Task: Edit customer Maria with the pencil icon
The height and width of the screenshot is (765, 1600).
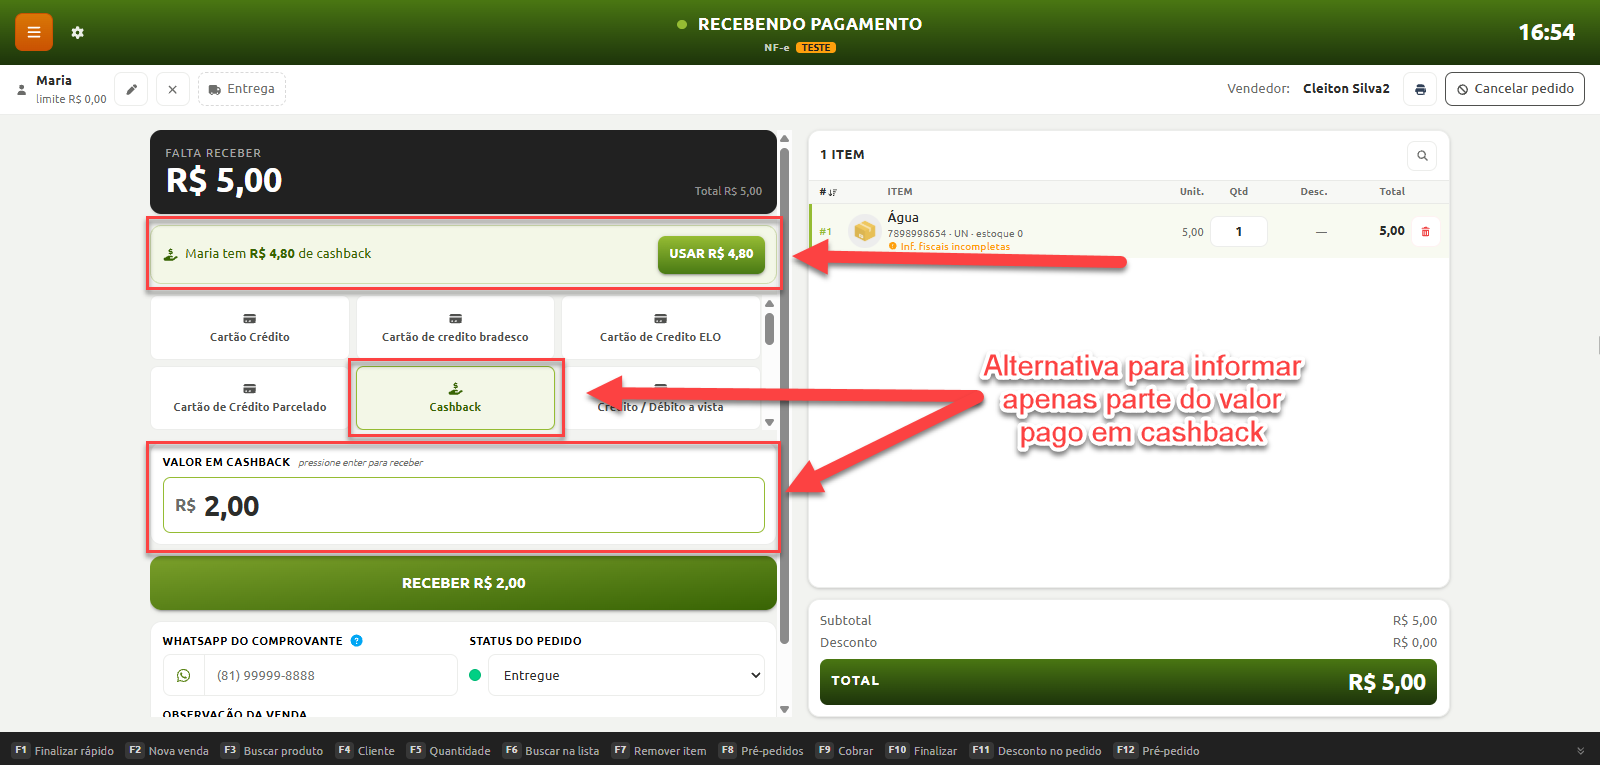Action: pos(131,89)
